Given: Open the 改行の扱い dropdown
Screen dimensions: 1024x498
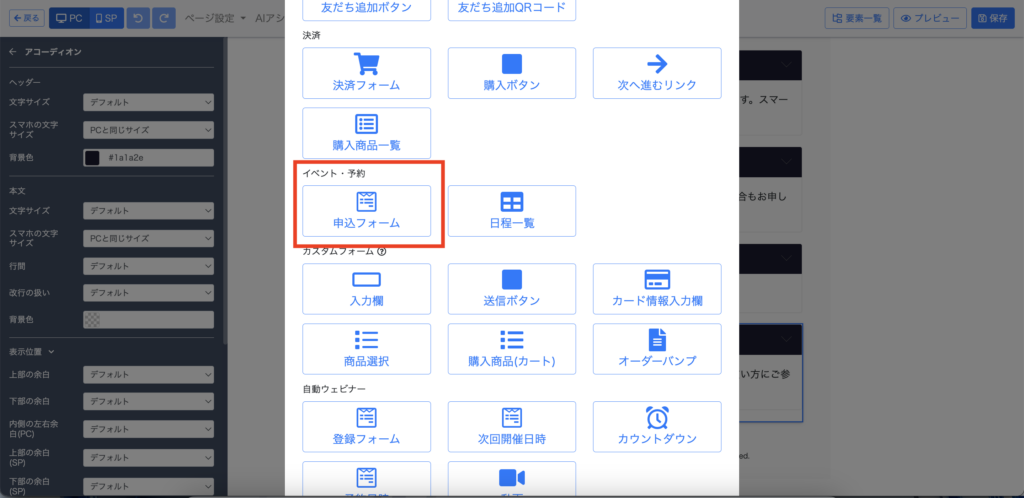Looking at the screenshot, I should coord(148,292).
